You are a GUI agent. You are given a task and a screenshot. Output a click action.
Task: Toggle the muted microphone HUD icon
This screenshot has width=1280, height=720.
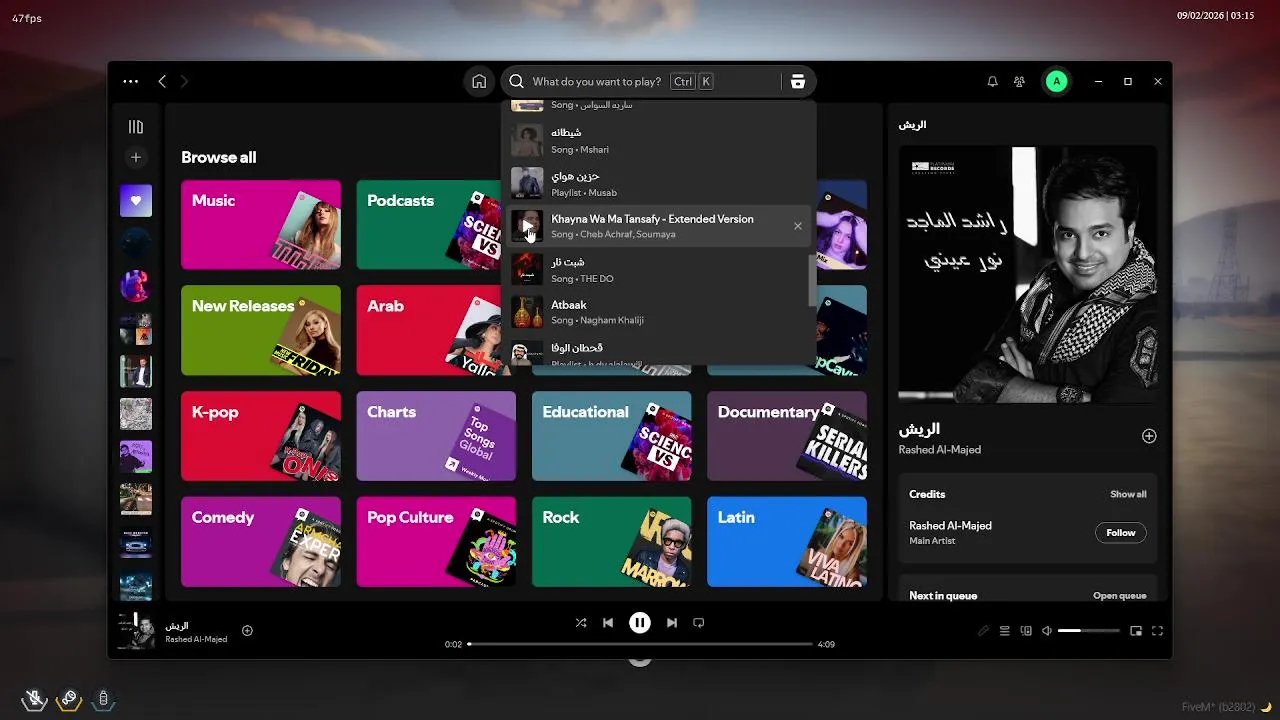click(x=35, y=699)
